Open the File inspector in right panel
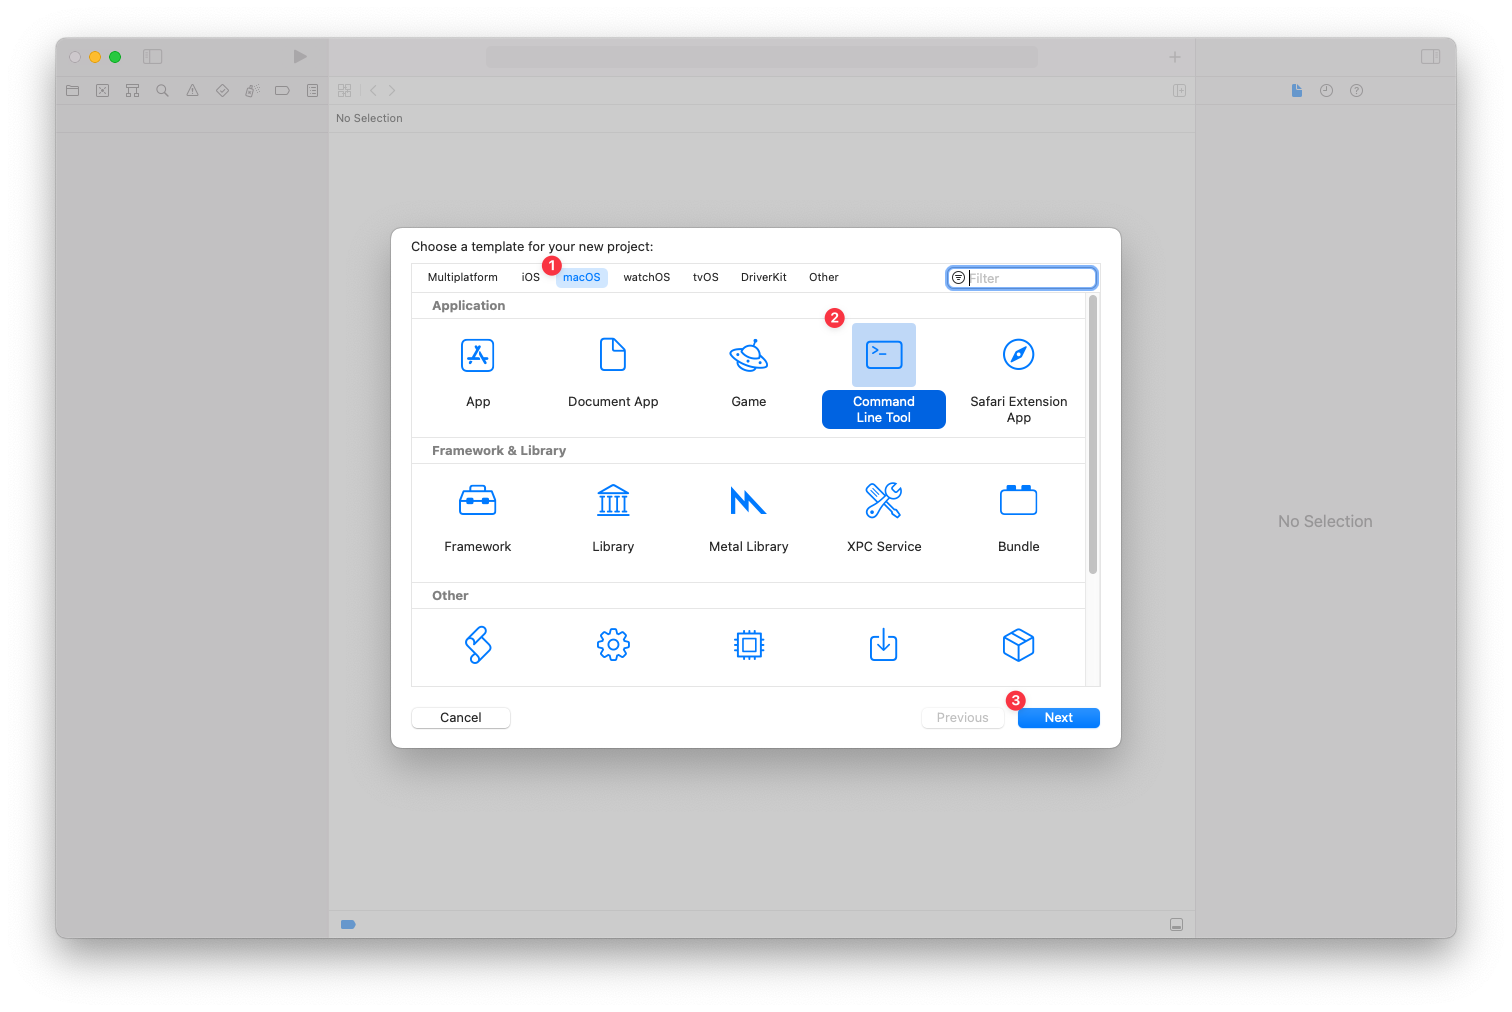The width and height of the screenshot is (1512, 1012). coord(1296,90)
